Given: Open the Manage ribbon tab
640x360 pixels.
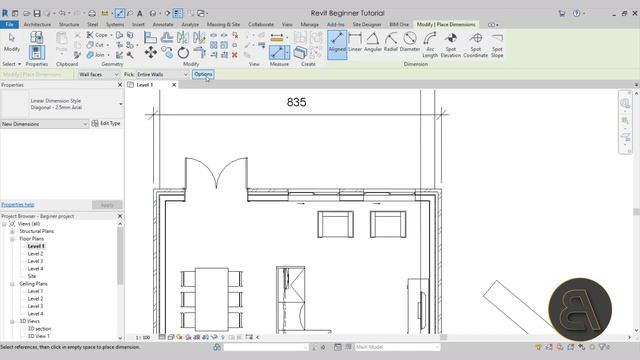Looking at the screenshot, I should pyautogui.click(x=309, y=24).
